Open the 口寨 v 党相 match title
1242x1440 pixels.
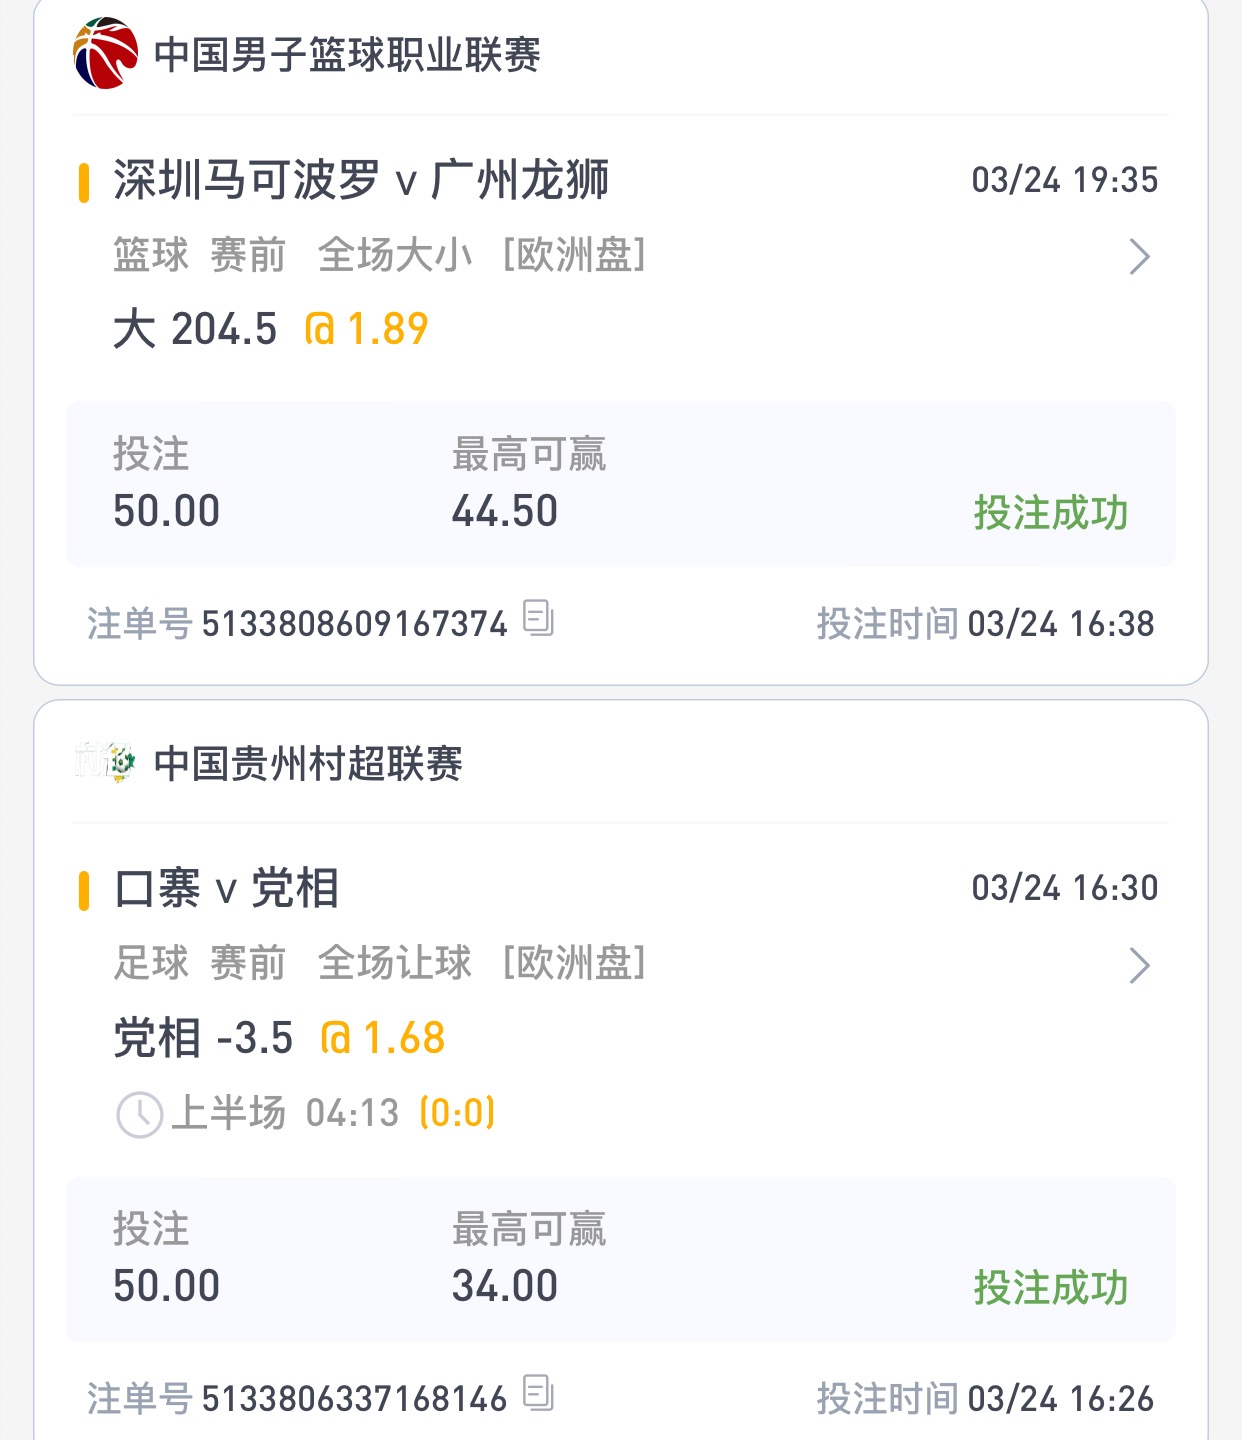tap(227, 889)
